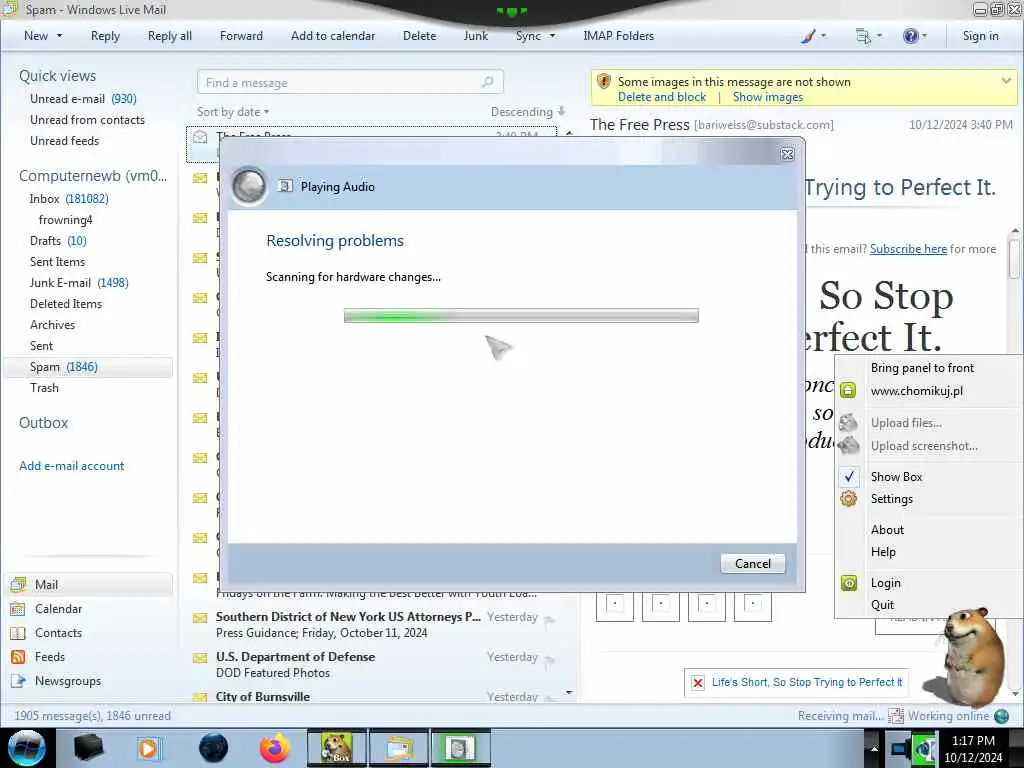
Task: Select Quit in tray context menu
Action: click(882, 605)
